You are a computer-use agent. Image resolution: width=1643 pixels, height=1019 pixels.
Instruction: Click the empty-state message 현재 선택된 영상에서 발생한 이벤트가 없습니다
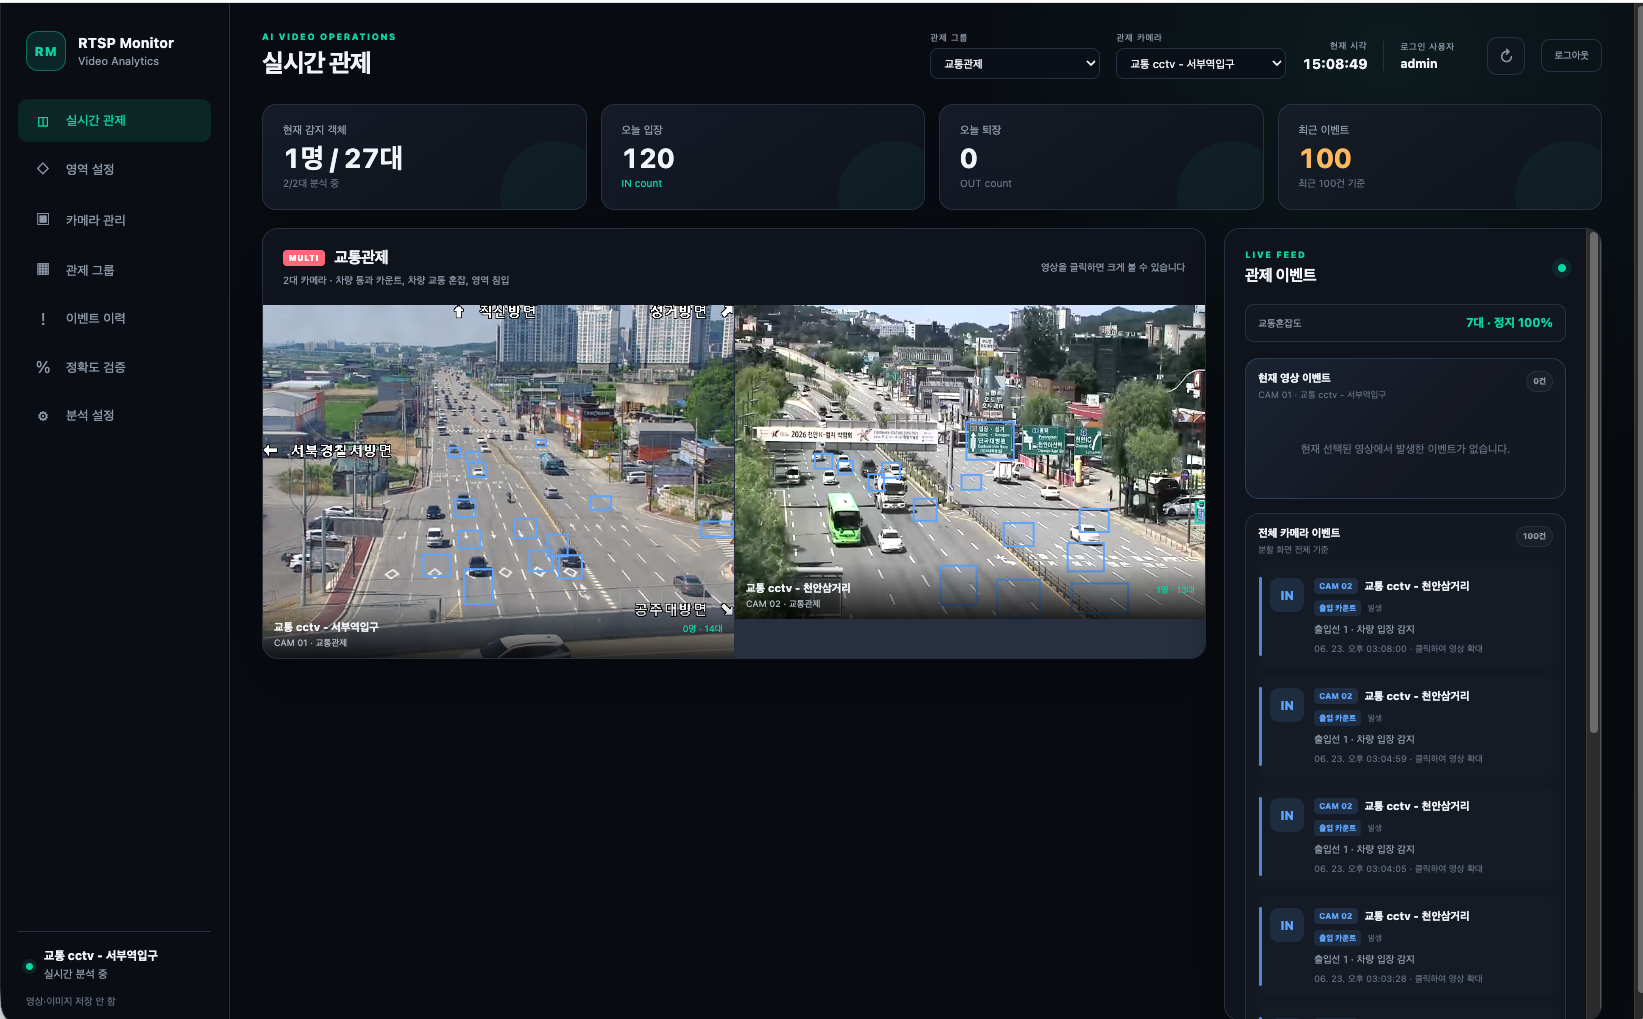(1405, 449)
